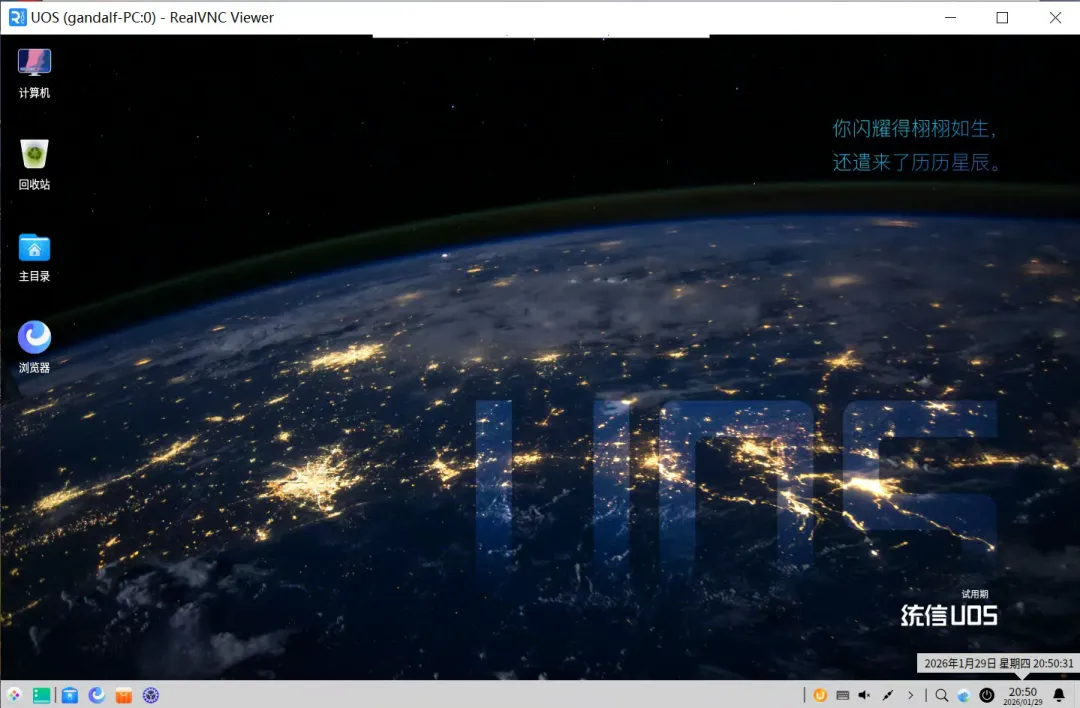
Task: Open the power button in the taskbar
Action: pos(987,696)
